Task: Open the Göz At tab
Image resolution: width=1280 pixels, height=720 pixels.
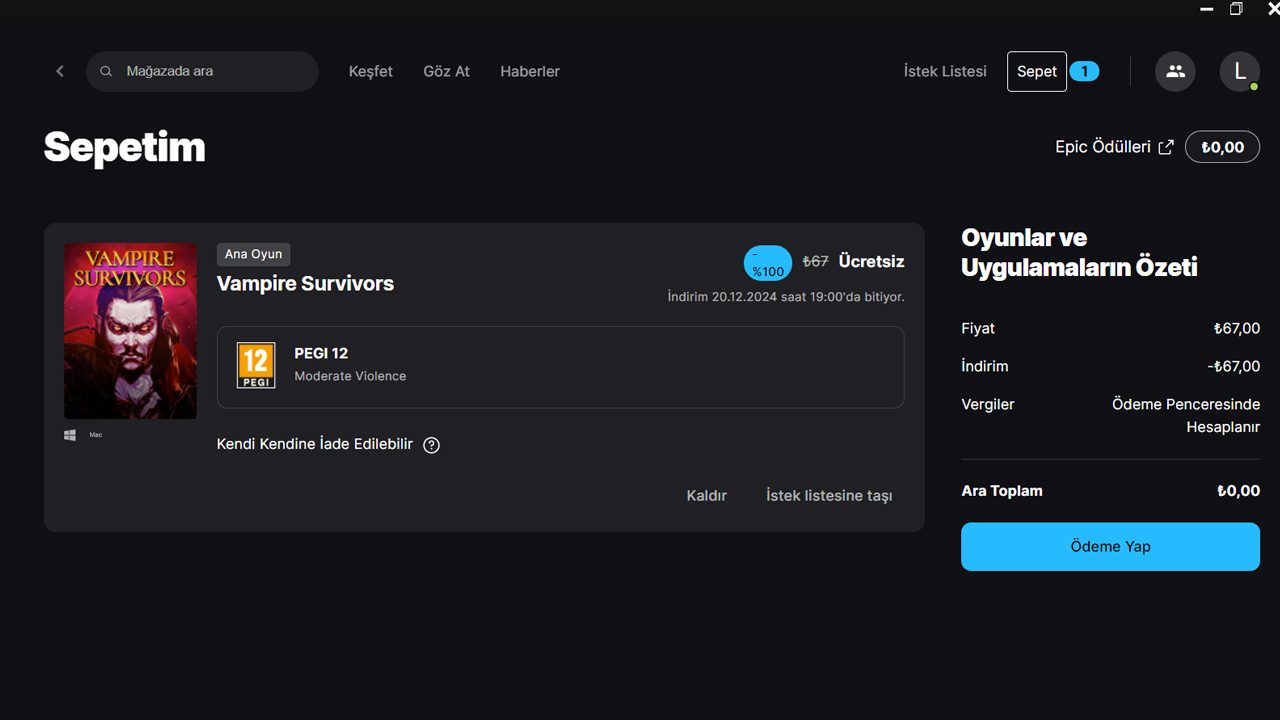Action: 446,72
